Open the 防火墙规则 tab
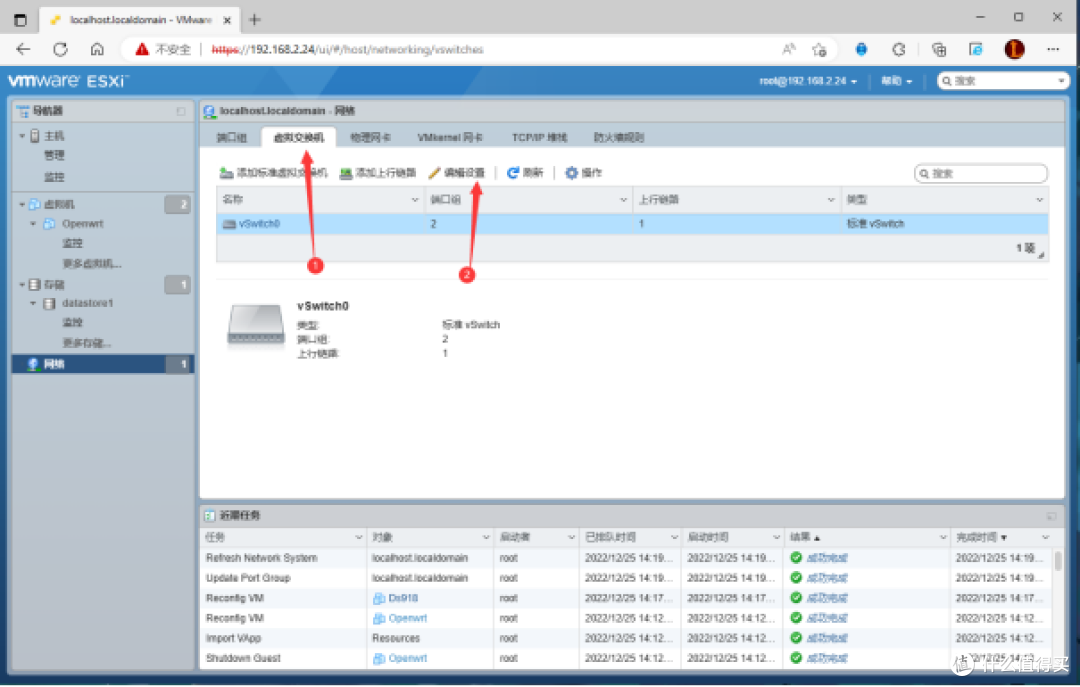 click(618, 137)
